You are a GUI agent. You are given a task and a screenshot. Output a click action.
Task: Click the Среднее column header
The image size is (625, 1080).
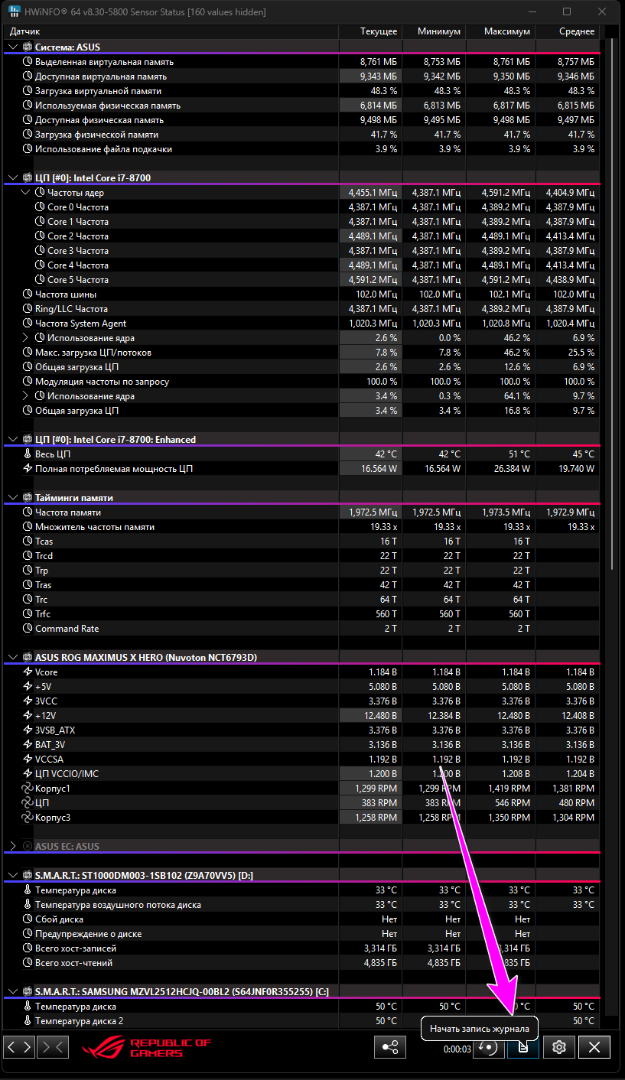pyautogui.click(x=567, y=32)
